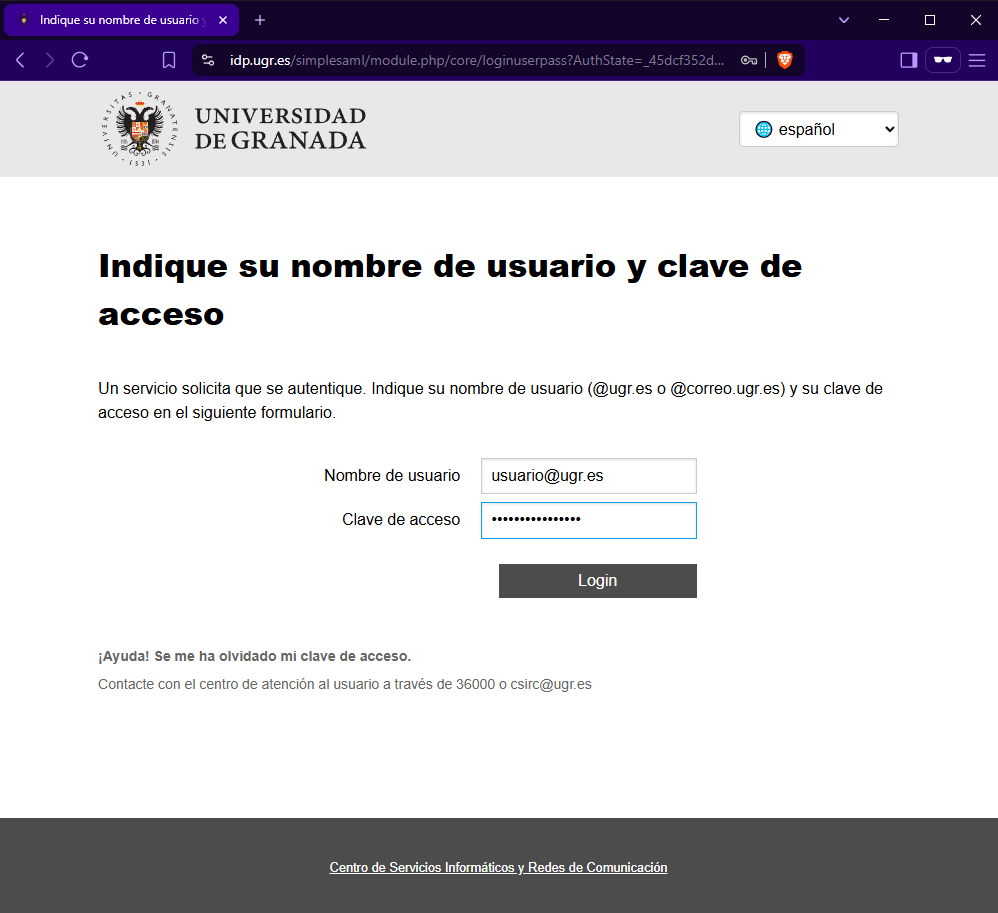
Task: Open Centro de Servicios Informáticos link
Action: pos(498,867)
